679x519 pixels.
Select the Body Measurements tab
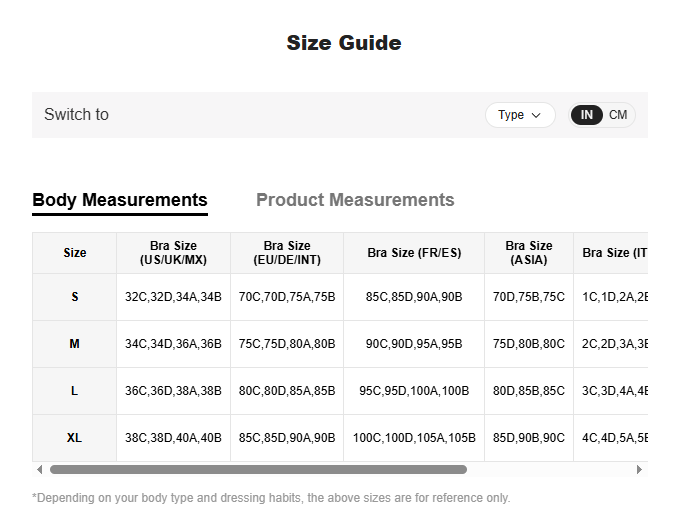coord(120,200)
